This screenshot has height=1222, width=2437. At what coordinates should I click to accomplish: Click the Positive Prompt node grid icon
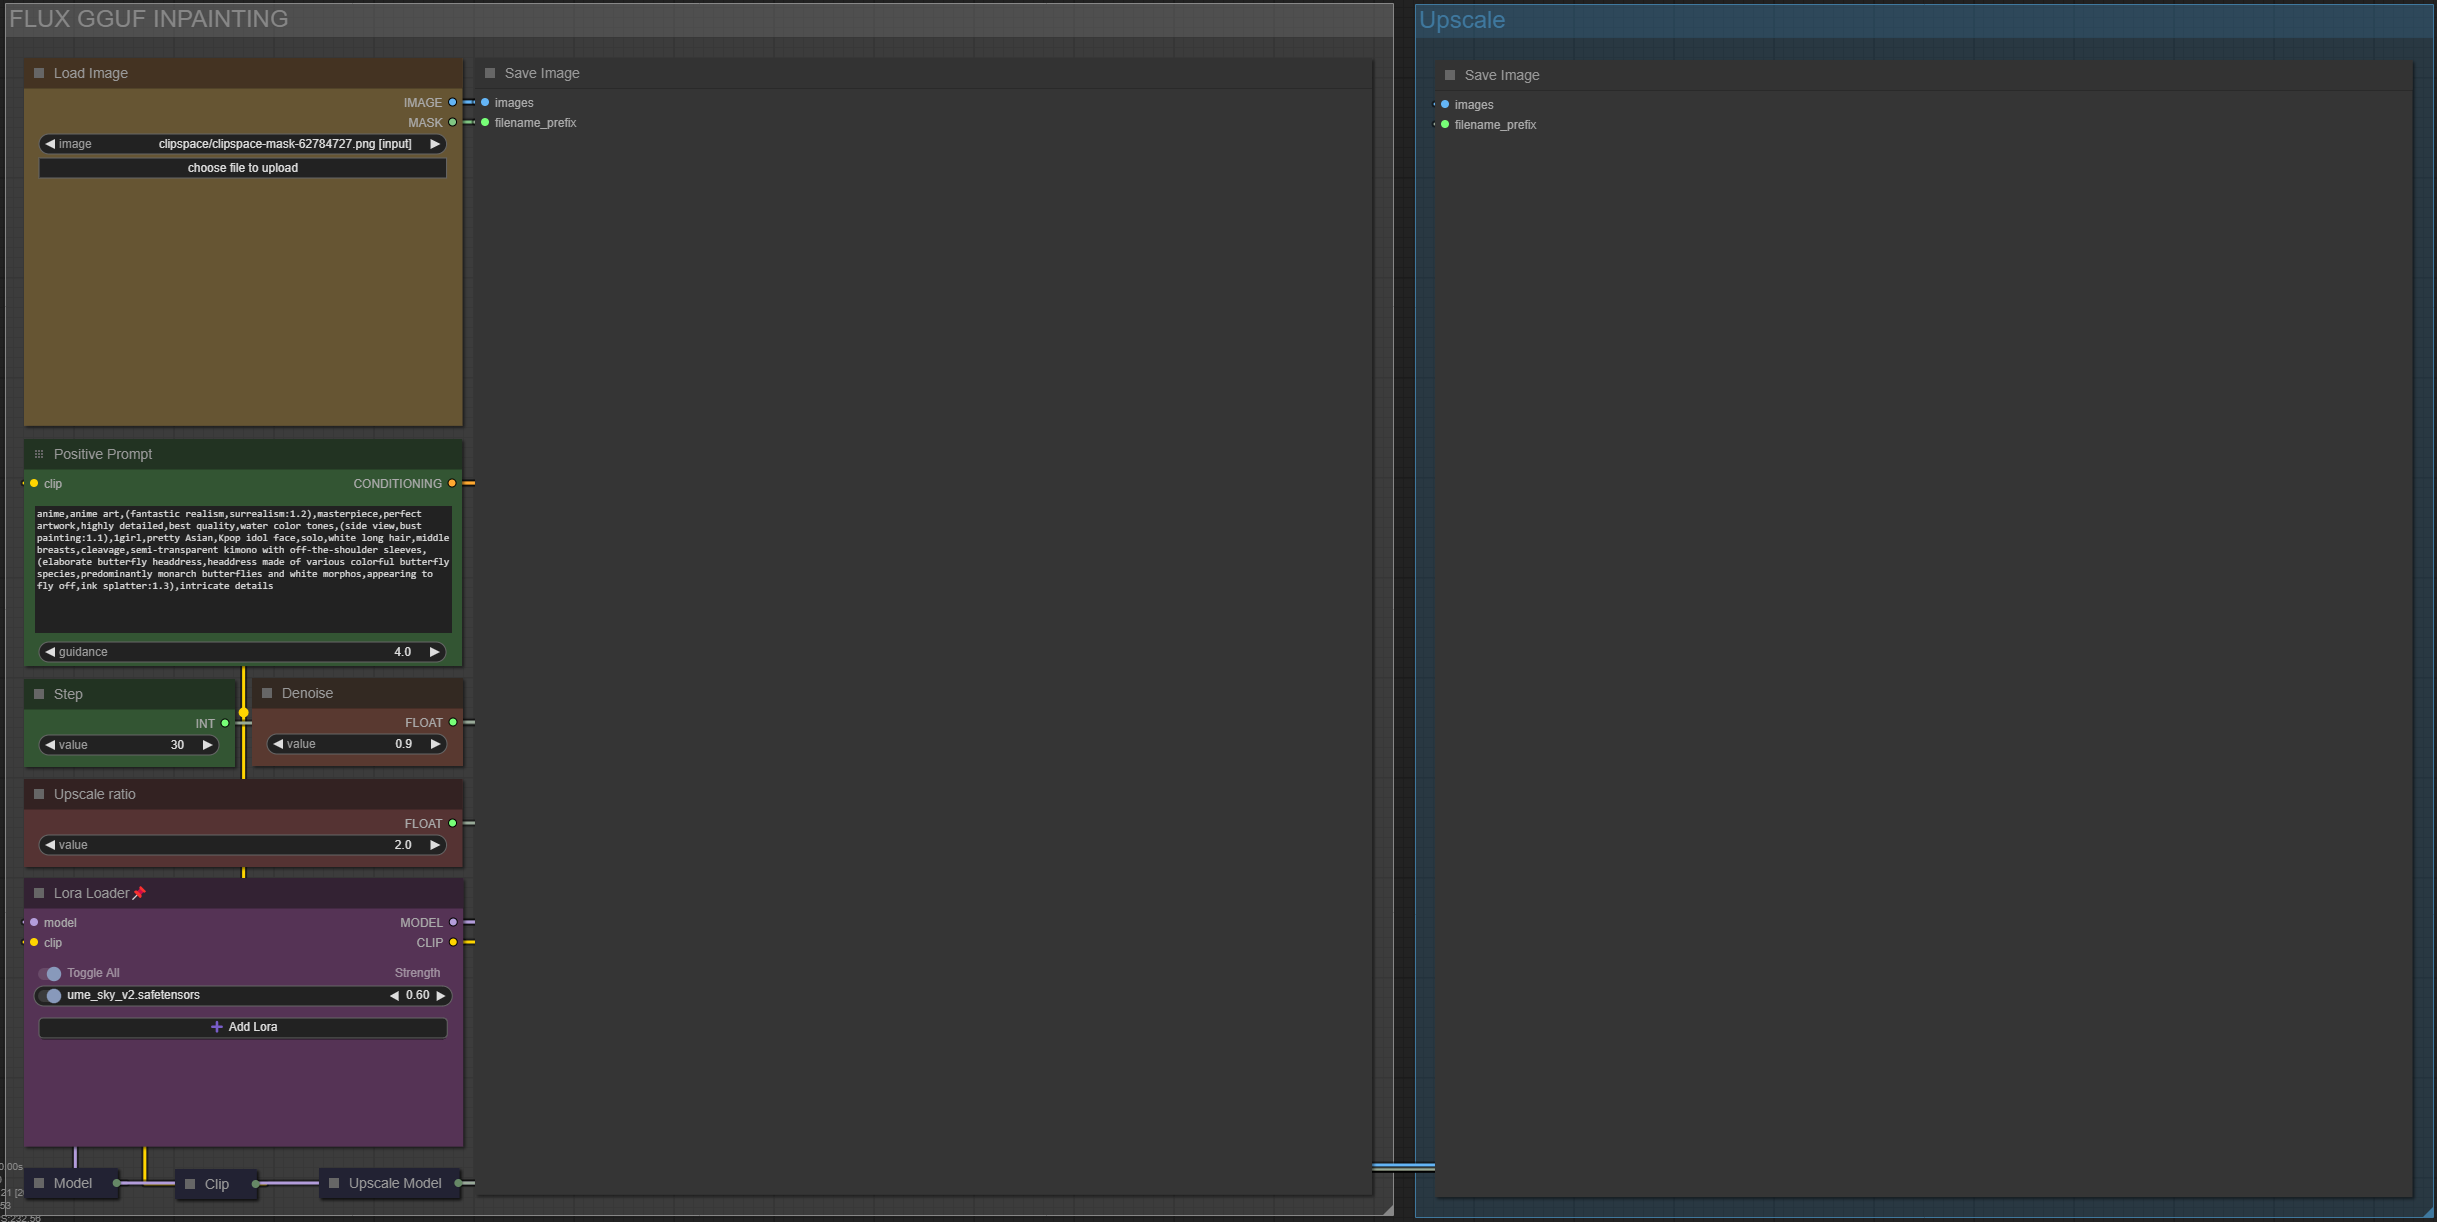[39, 454]
